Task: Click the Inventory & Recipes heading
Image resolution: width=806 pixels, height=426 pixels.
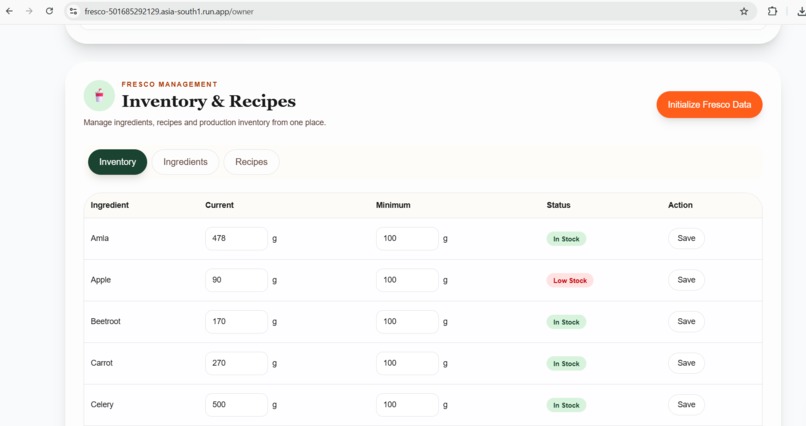Action: [209, 101]
